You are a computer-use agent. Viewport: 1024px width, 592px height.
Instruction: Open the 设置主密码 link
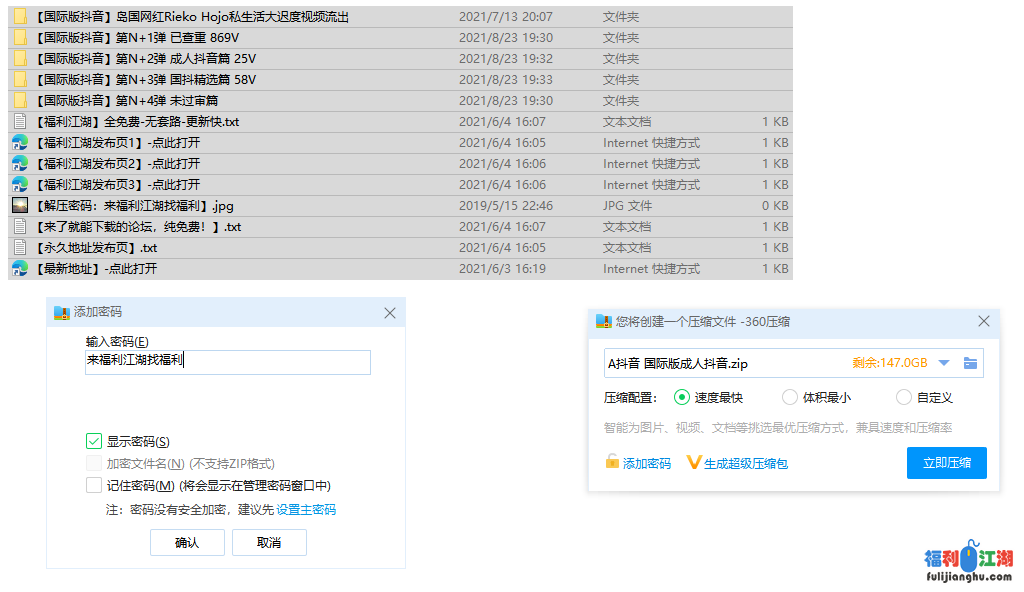click(x=306, y=510)
